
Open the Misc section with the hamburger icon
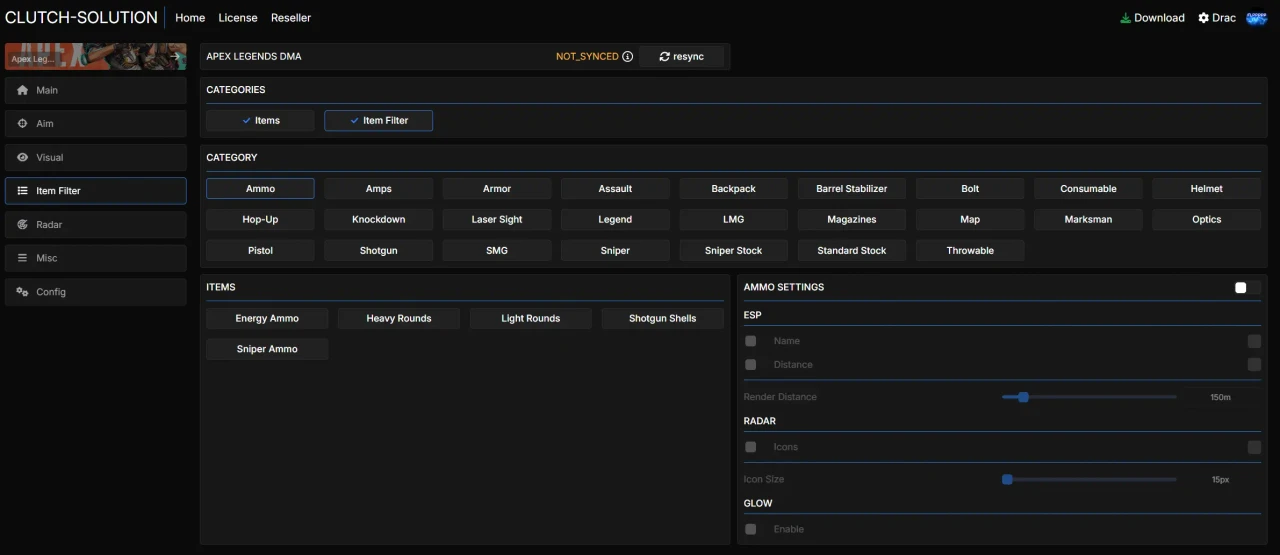coord(95,258)
